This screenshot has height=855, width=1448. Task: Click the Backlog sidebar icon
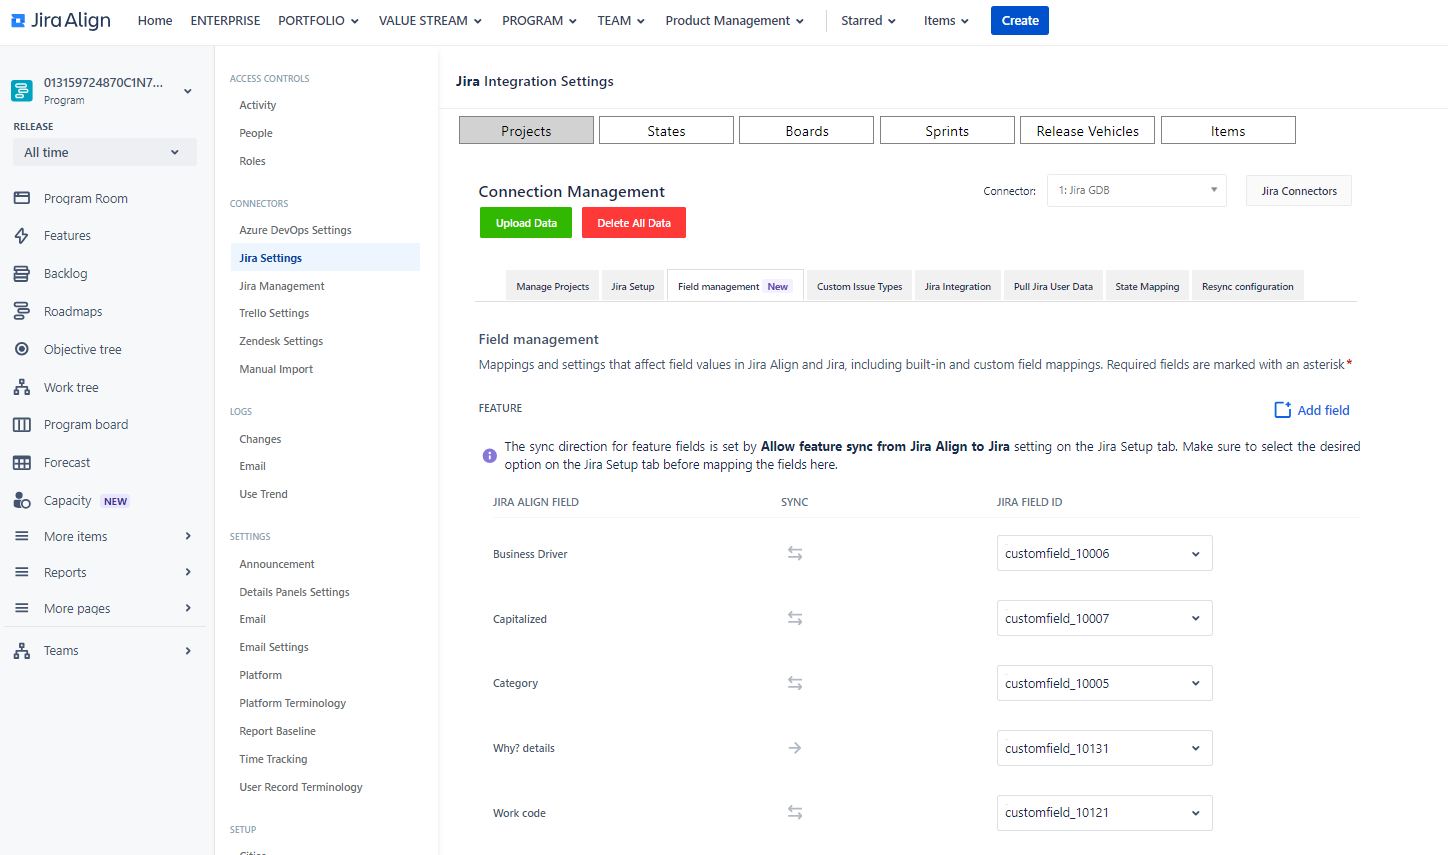22,274
